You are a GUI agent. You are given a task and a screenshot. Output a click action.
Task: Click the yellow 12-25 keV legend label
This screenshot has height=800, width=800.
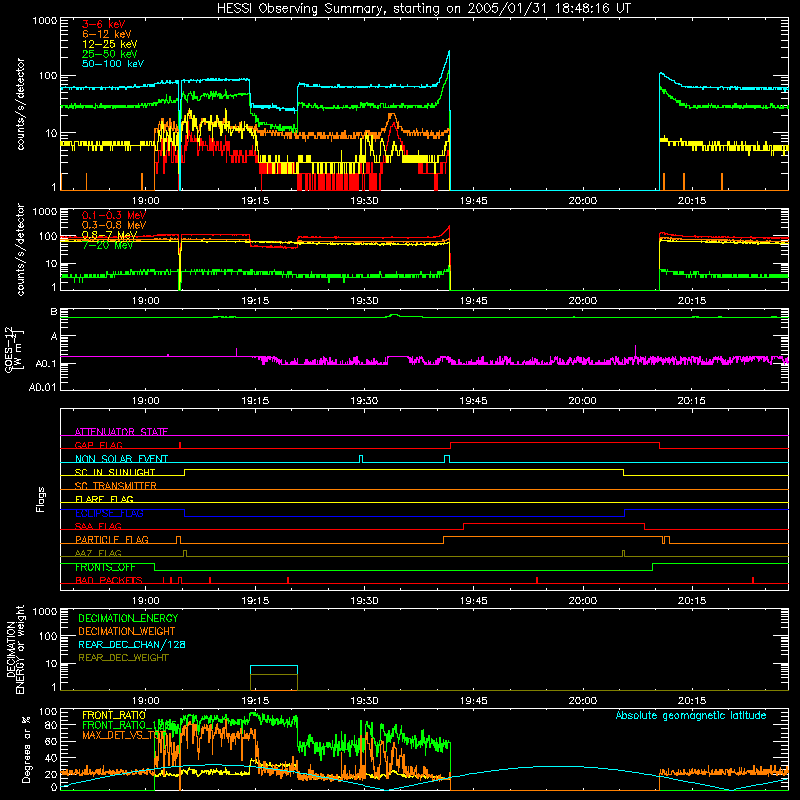(x=109, y=44)
